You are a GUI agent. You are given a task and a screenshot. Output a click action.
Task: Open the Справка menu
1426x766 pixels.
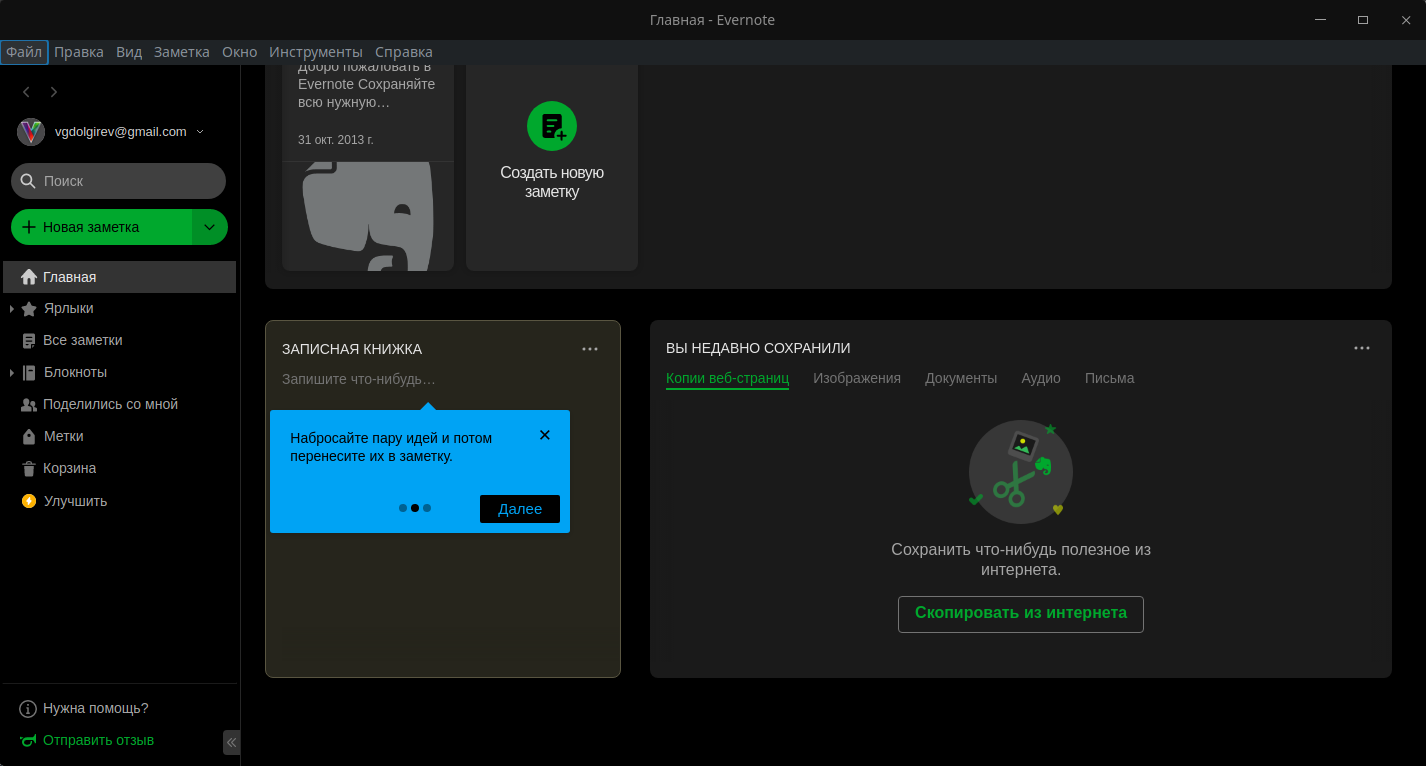point(404,52)
